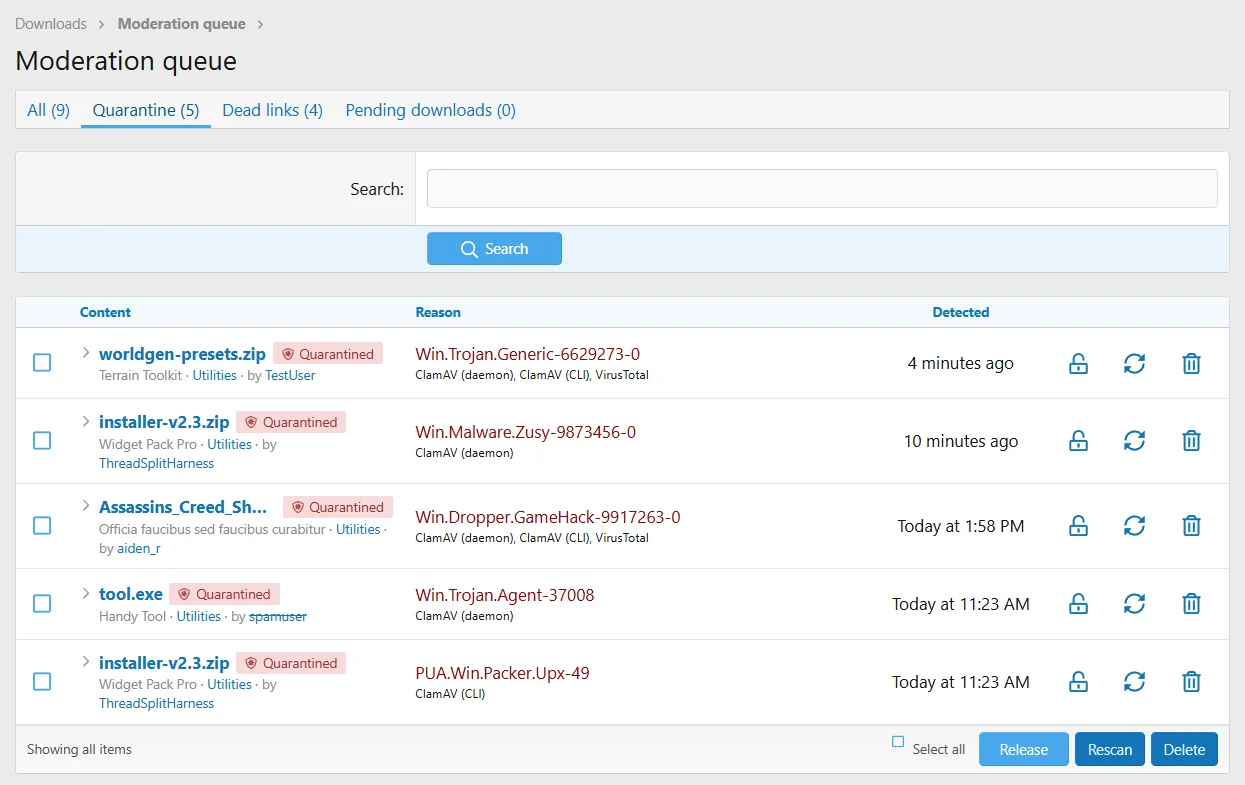Open the aiden_r user link
This screenshot has height=785, width=1245.
pyautogui.click(x=139, y=549)
